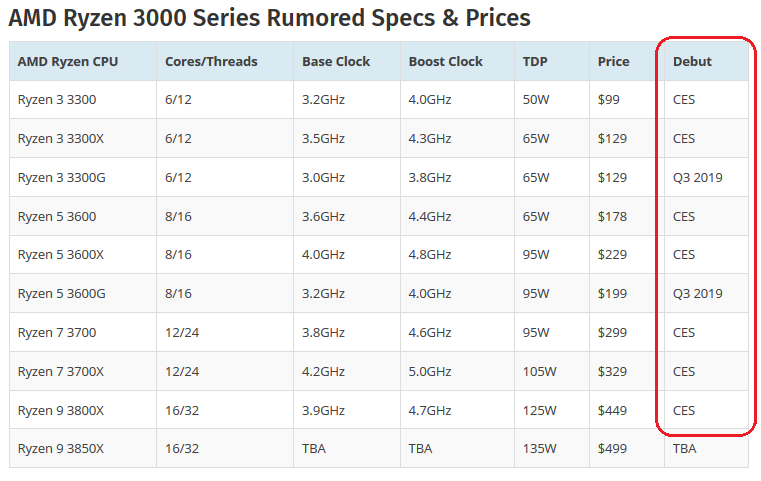The image size is (761, 481).
Task: Select the Ryzen 3 3300 cell
Action: pos(57,100)
